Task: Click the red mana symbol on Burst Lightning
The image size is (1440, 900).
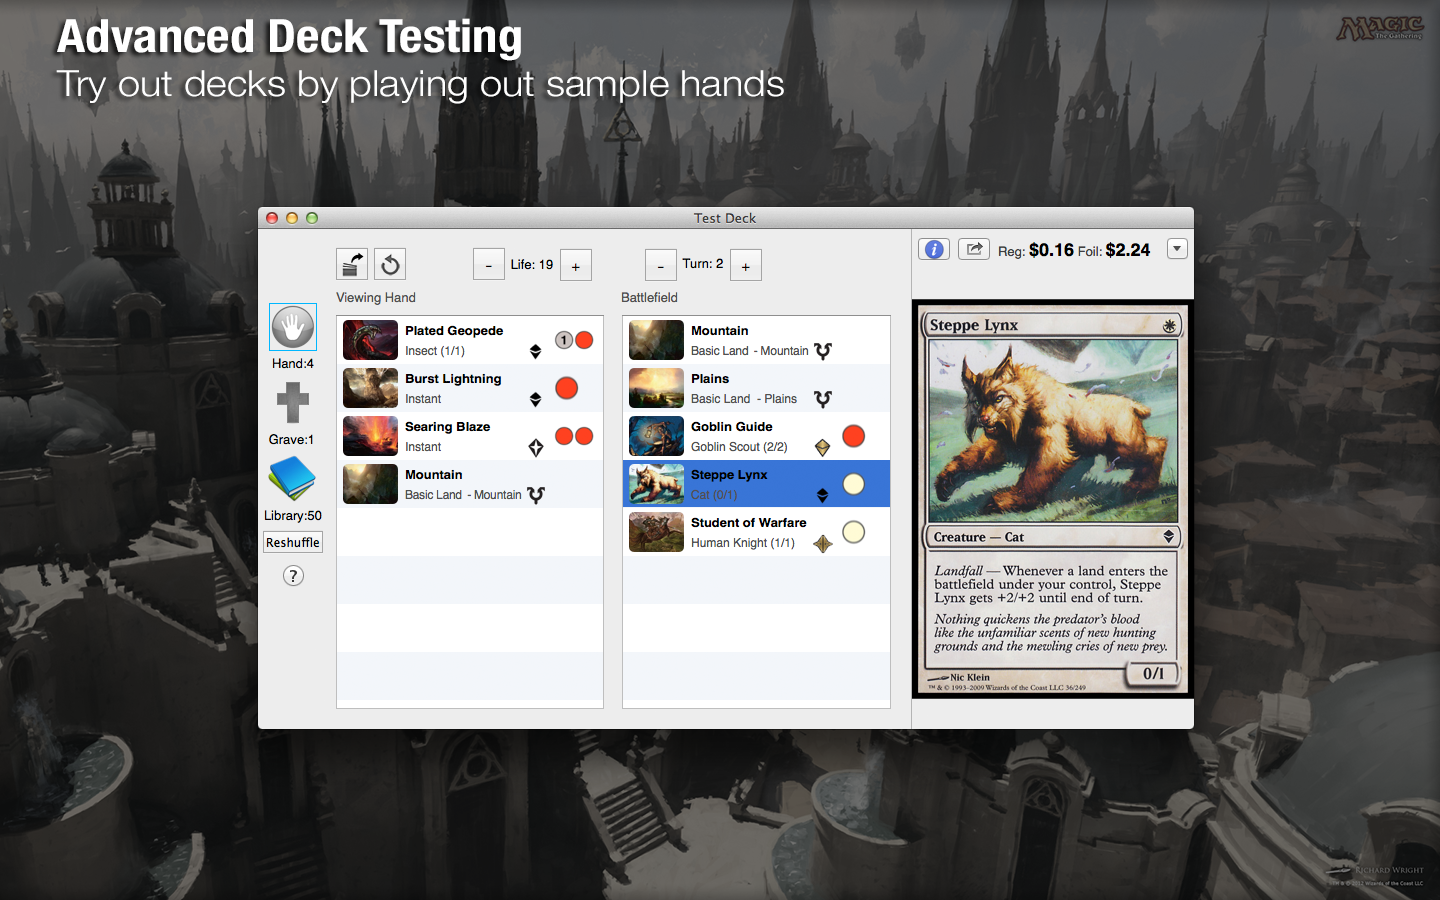Action: click(x=566, y=388)
